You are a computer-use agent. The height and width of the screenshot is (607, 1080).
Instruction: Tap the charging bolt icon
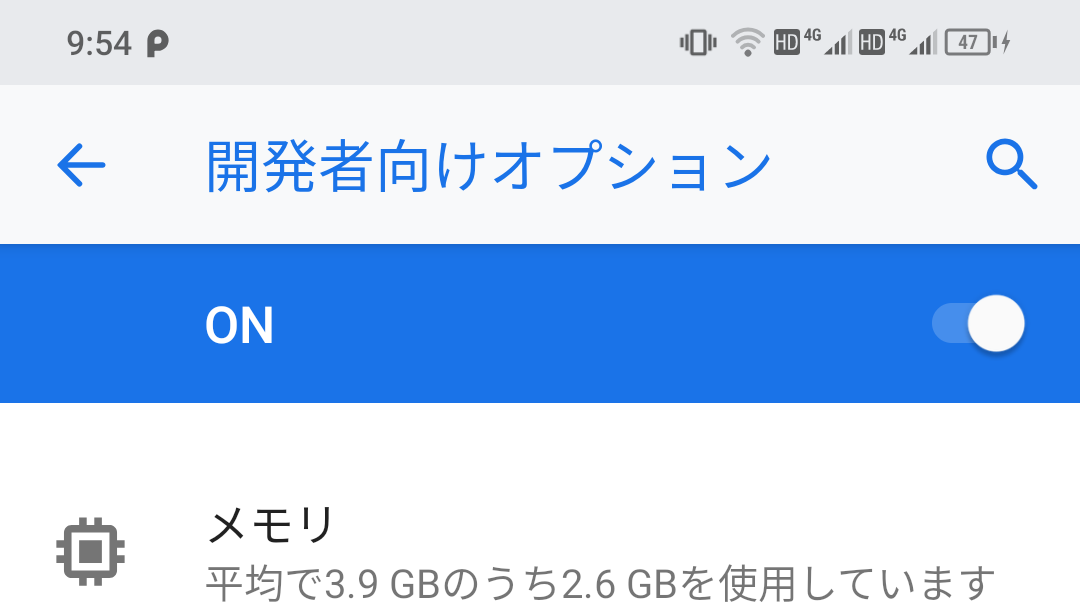(1006, 43)
